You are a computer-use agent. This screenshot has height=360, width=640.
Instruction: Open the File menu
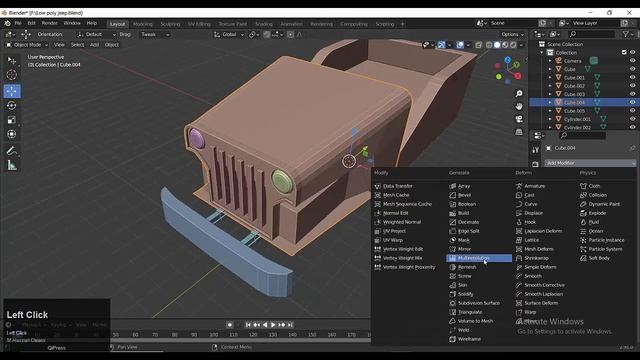[x=18, y=23]
